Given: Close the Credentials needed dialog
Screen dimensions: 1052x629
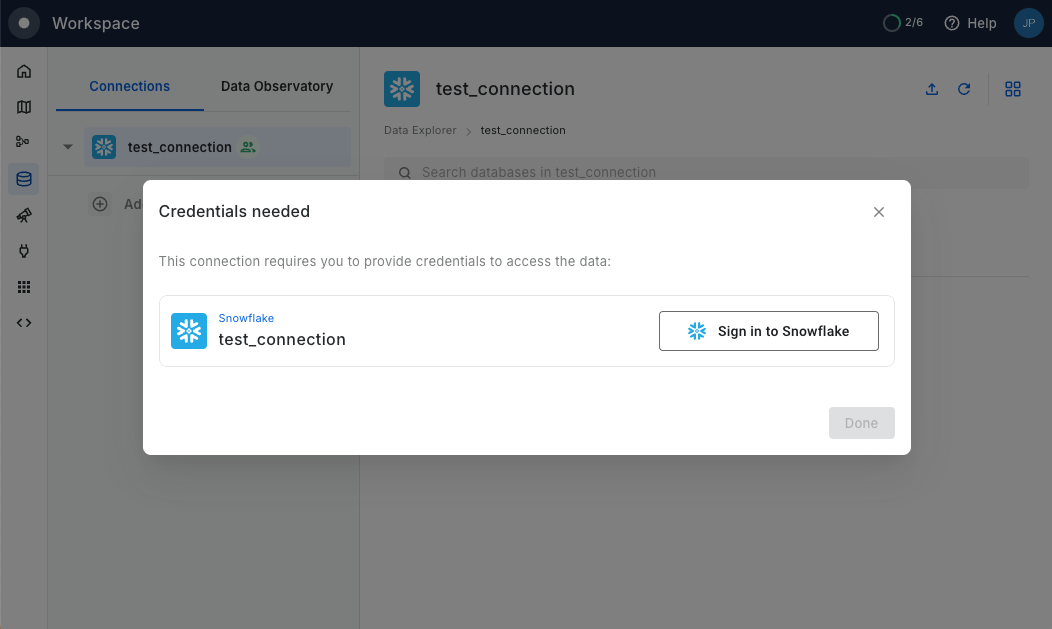Looking at the screenshot, I should pyautogui.click(x=879, y=212).
